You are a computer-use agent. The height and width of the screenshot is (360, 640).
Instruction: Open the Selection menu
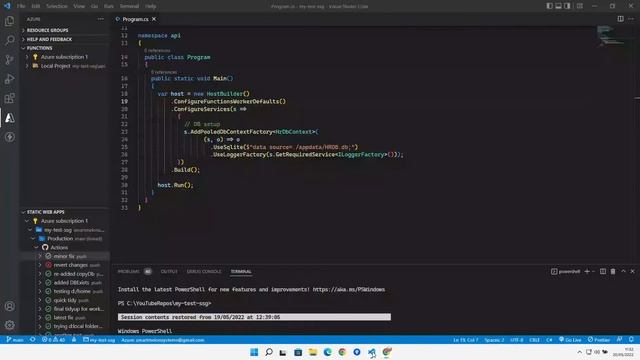56,6
